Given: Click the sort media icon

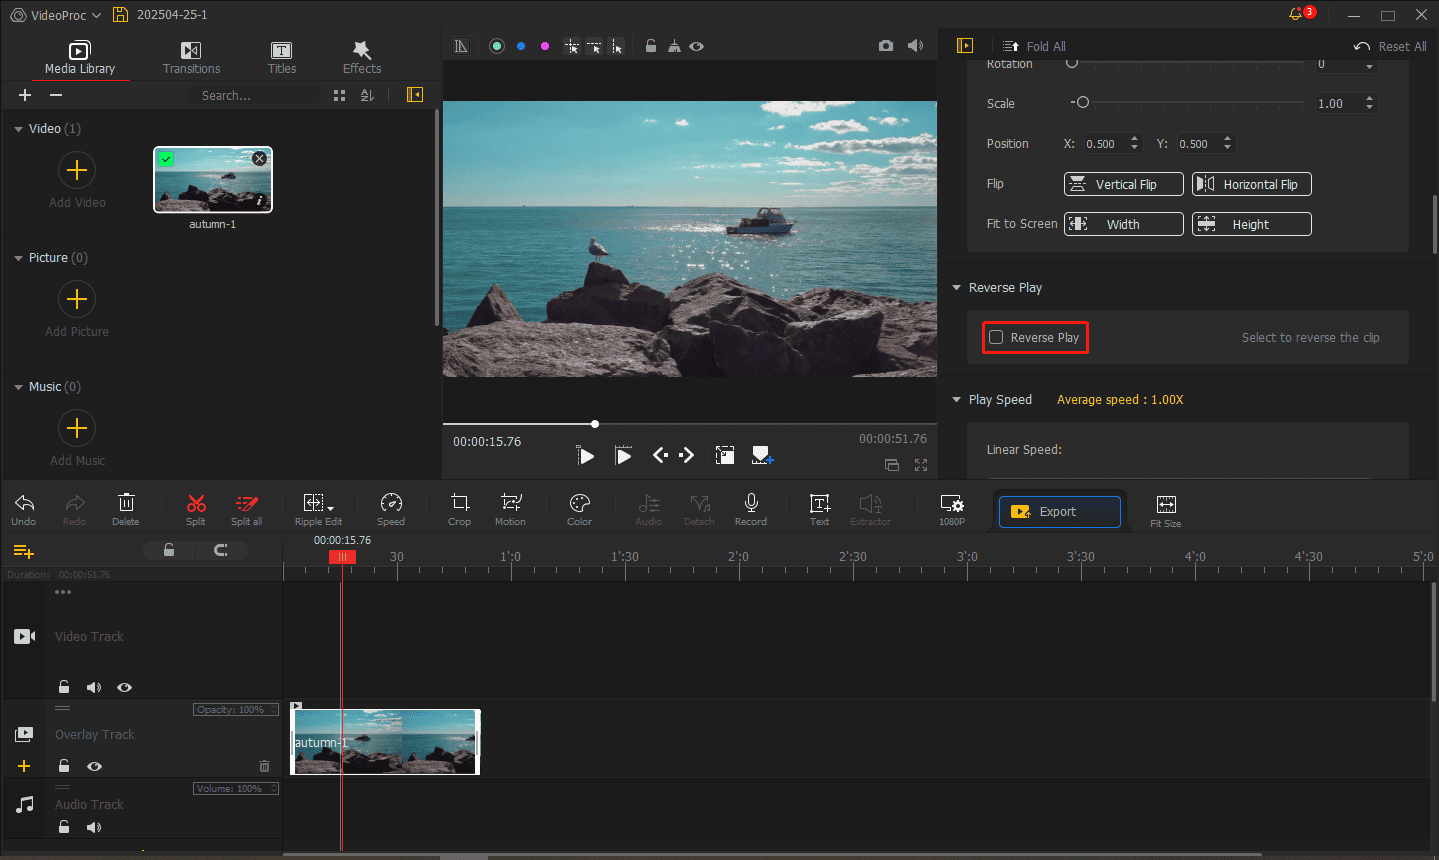Looking at the screenshot, I should tap(367, 95).
